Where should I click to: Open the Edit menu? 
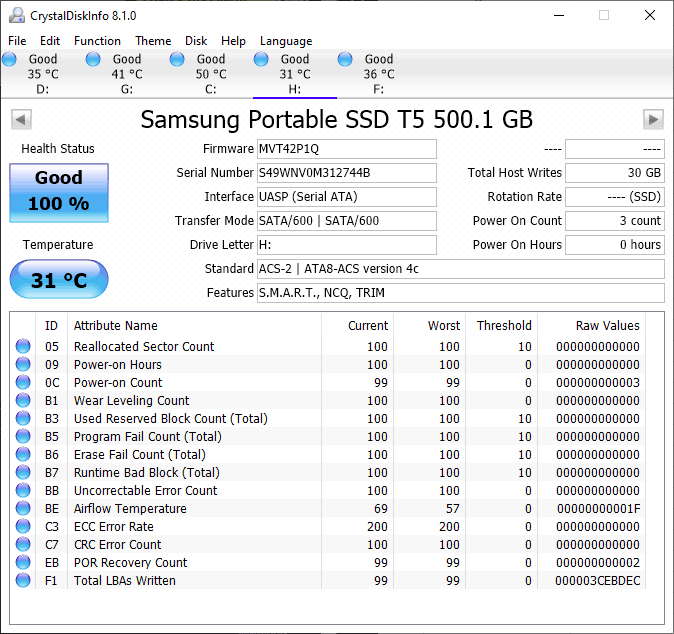click(x=50, y=41)
